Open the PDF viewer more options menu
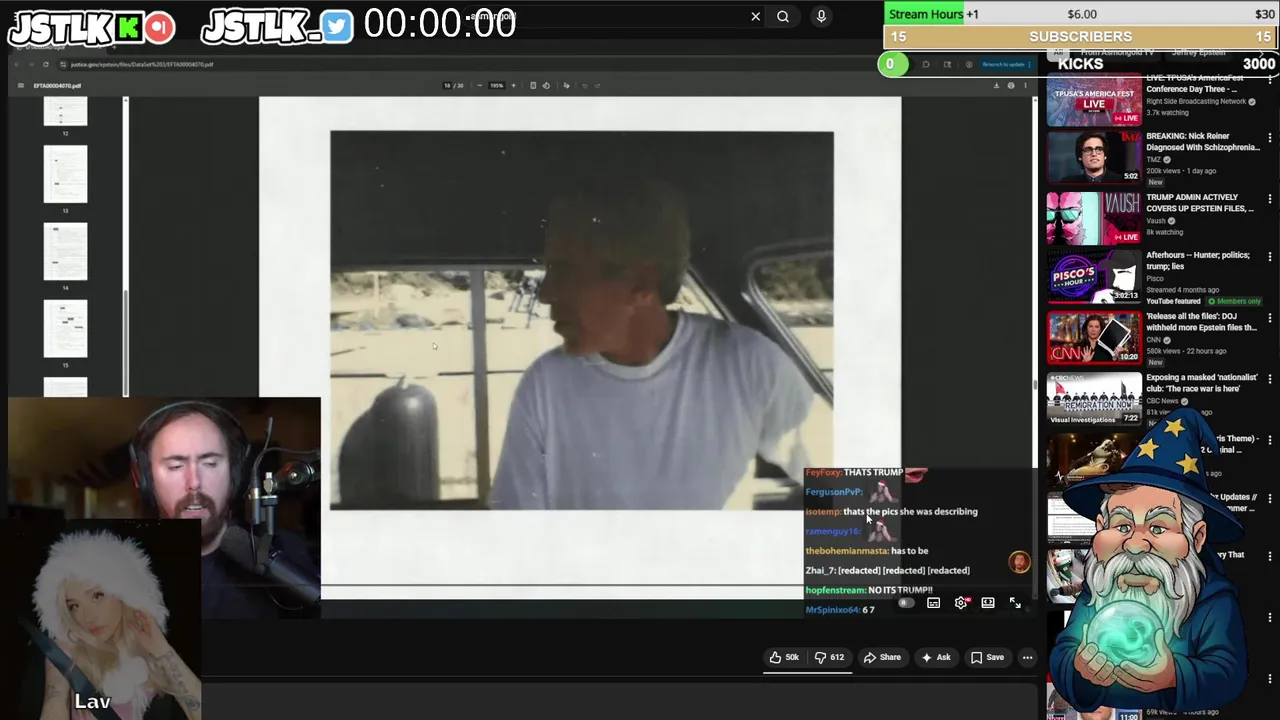The height and width of the screenshot is (720, 1280). 1024,86
